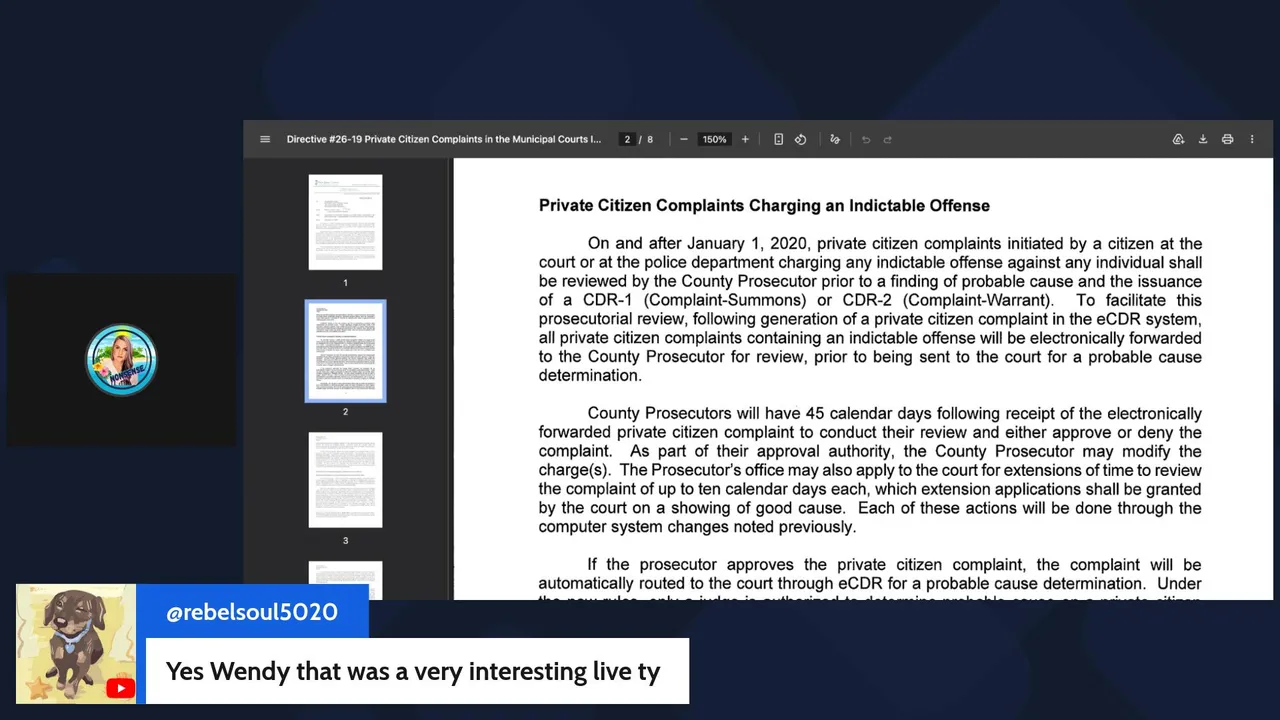Click the total page count '8'
The width and height of the screenshot is (1280, 720).
click(650, 139)
